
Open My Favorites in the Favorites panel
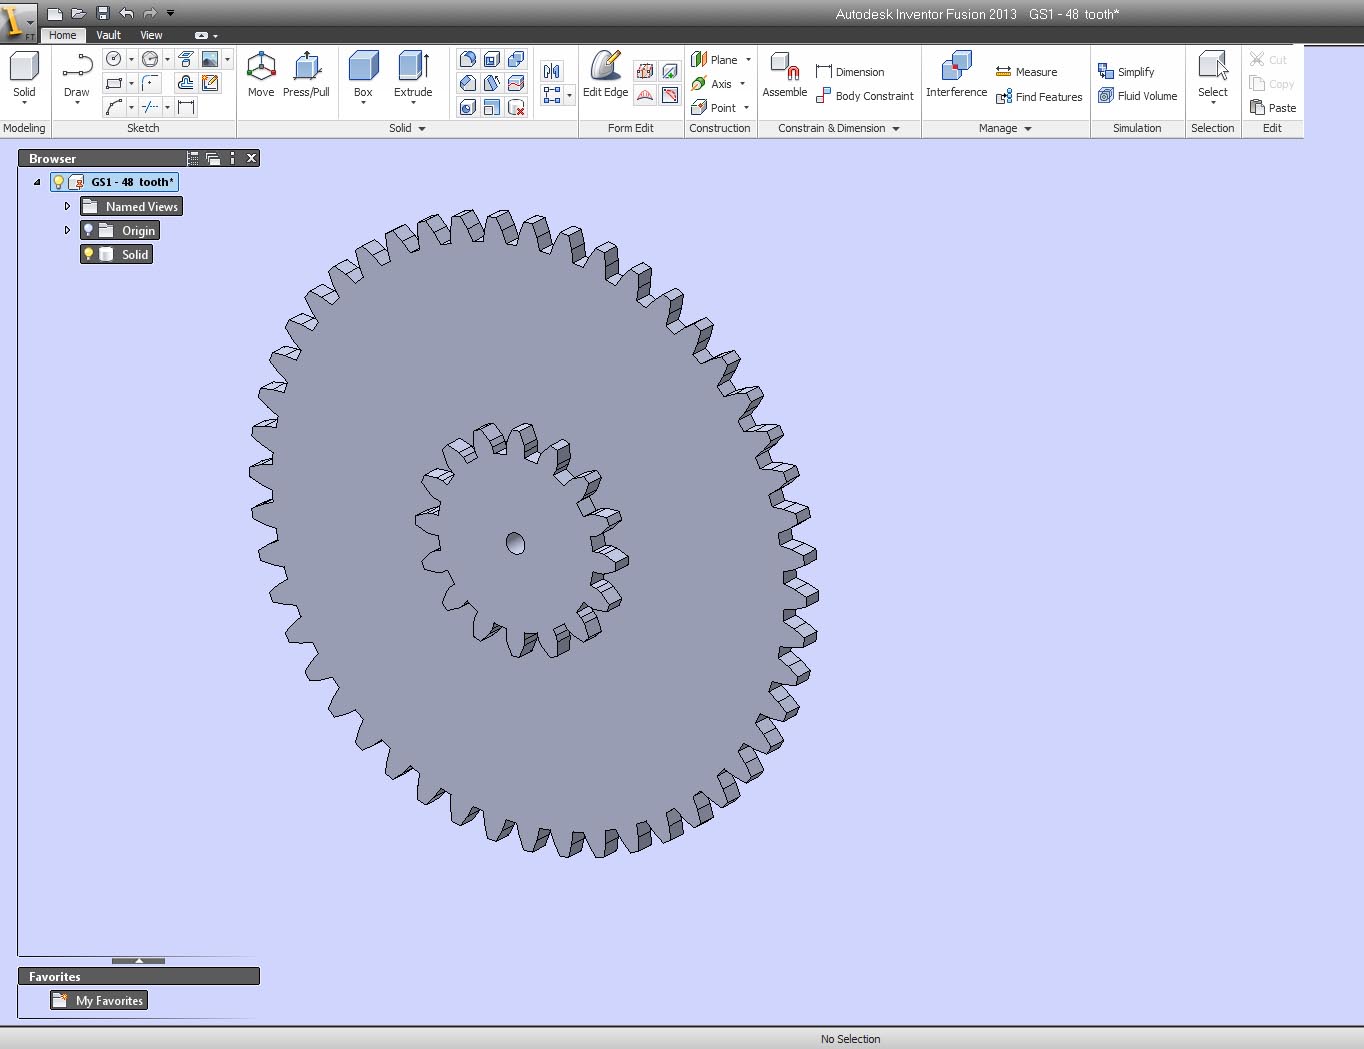98,1000
